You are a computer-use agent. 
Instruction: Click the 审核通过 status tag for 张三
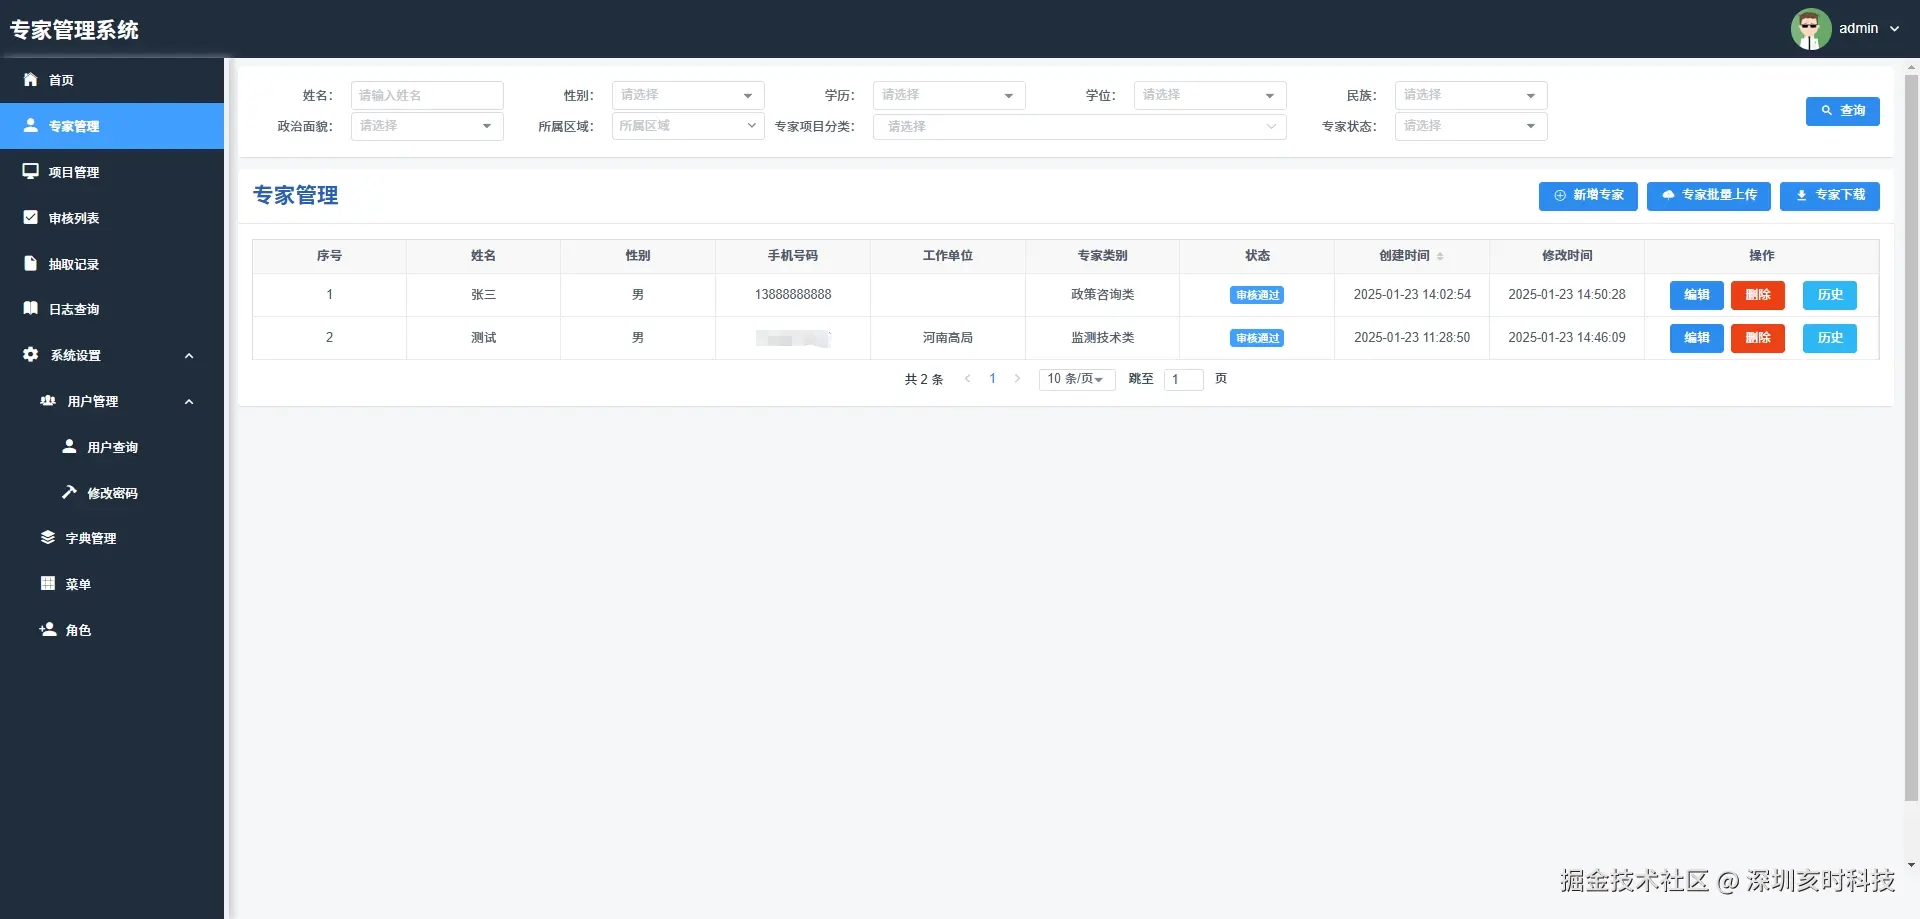pyautogui.click(x=1257, y=295)
